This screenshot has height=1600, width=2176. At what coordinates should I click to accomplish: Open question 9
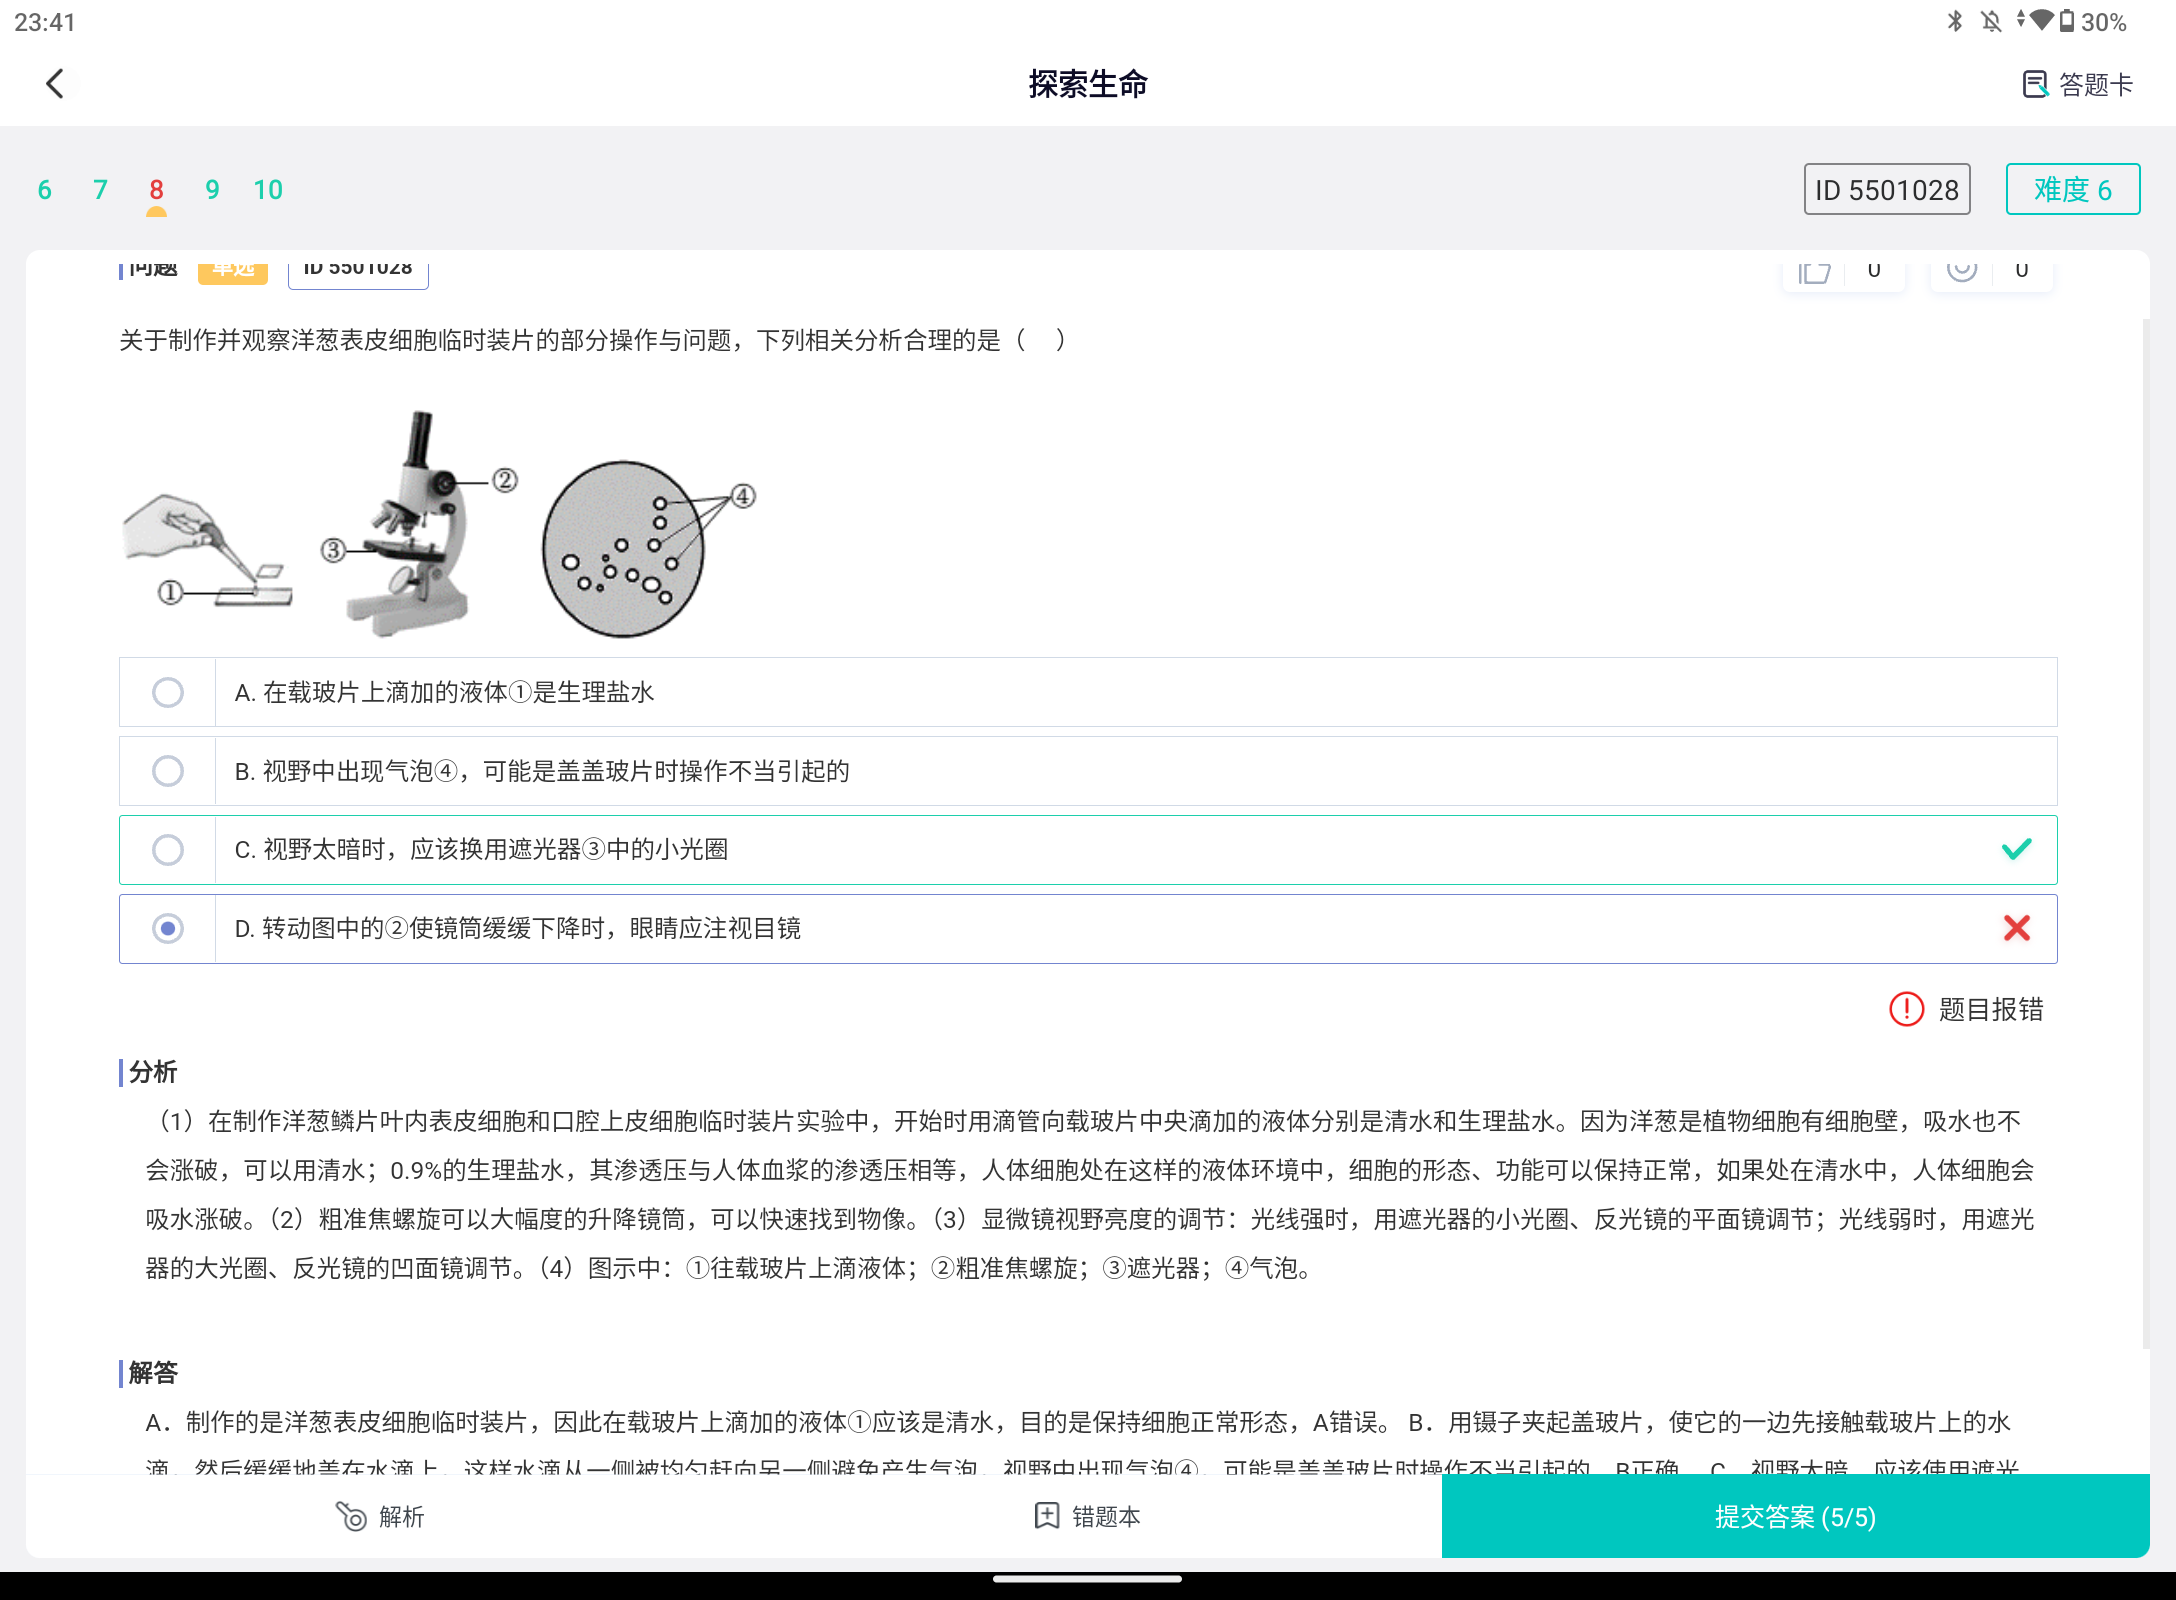(x=211, y=189)
